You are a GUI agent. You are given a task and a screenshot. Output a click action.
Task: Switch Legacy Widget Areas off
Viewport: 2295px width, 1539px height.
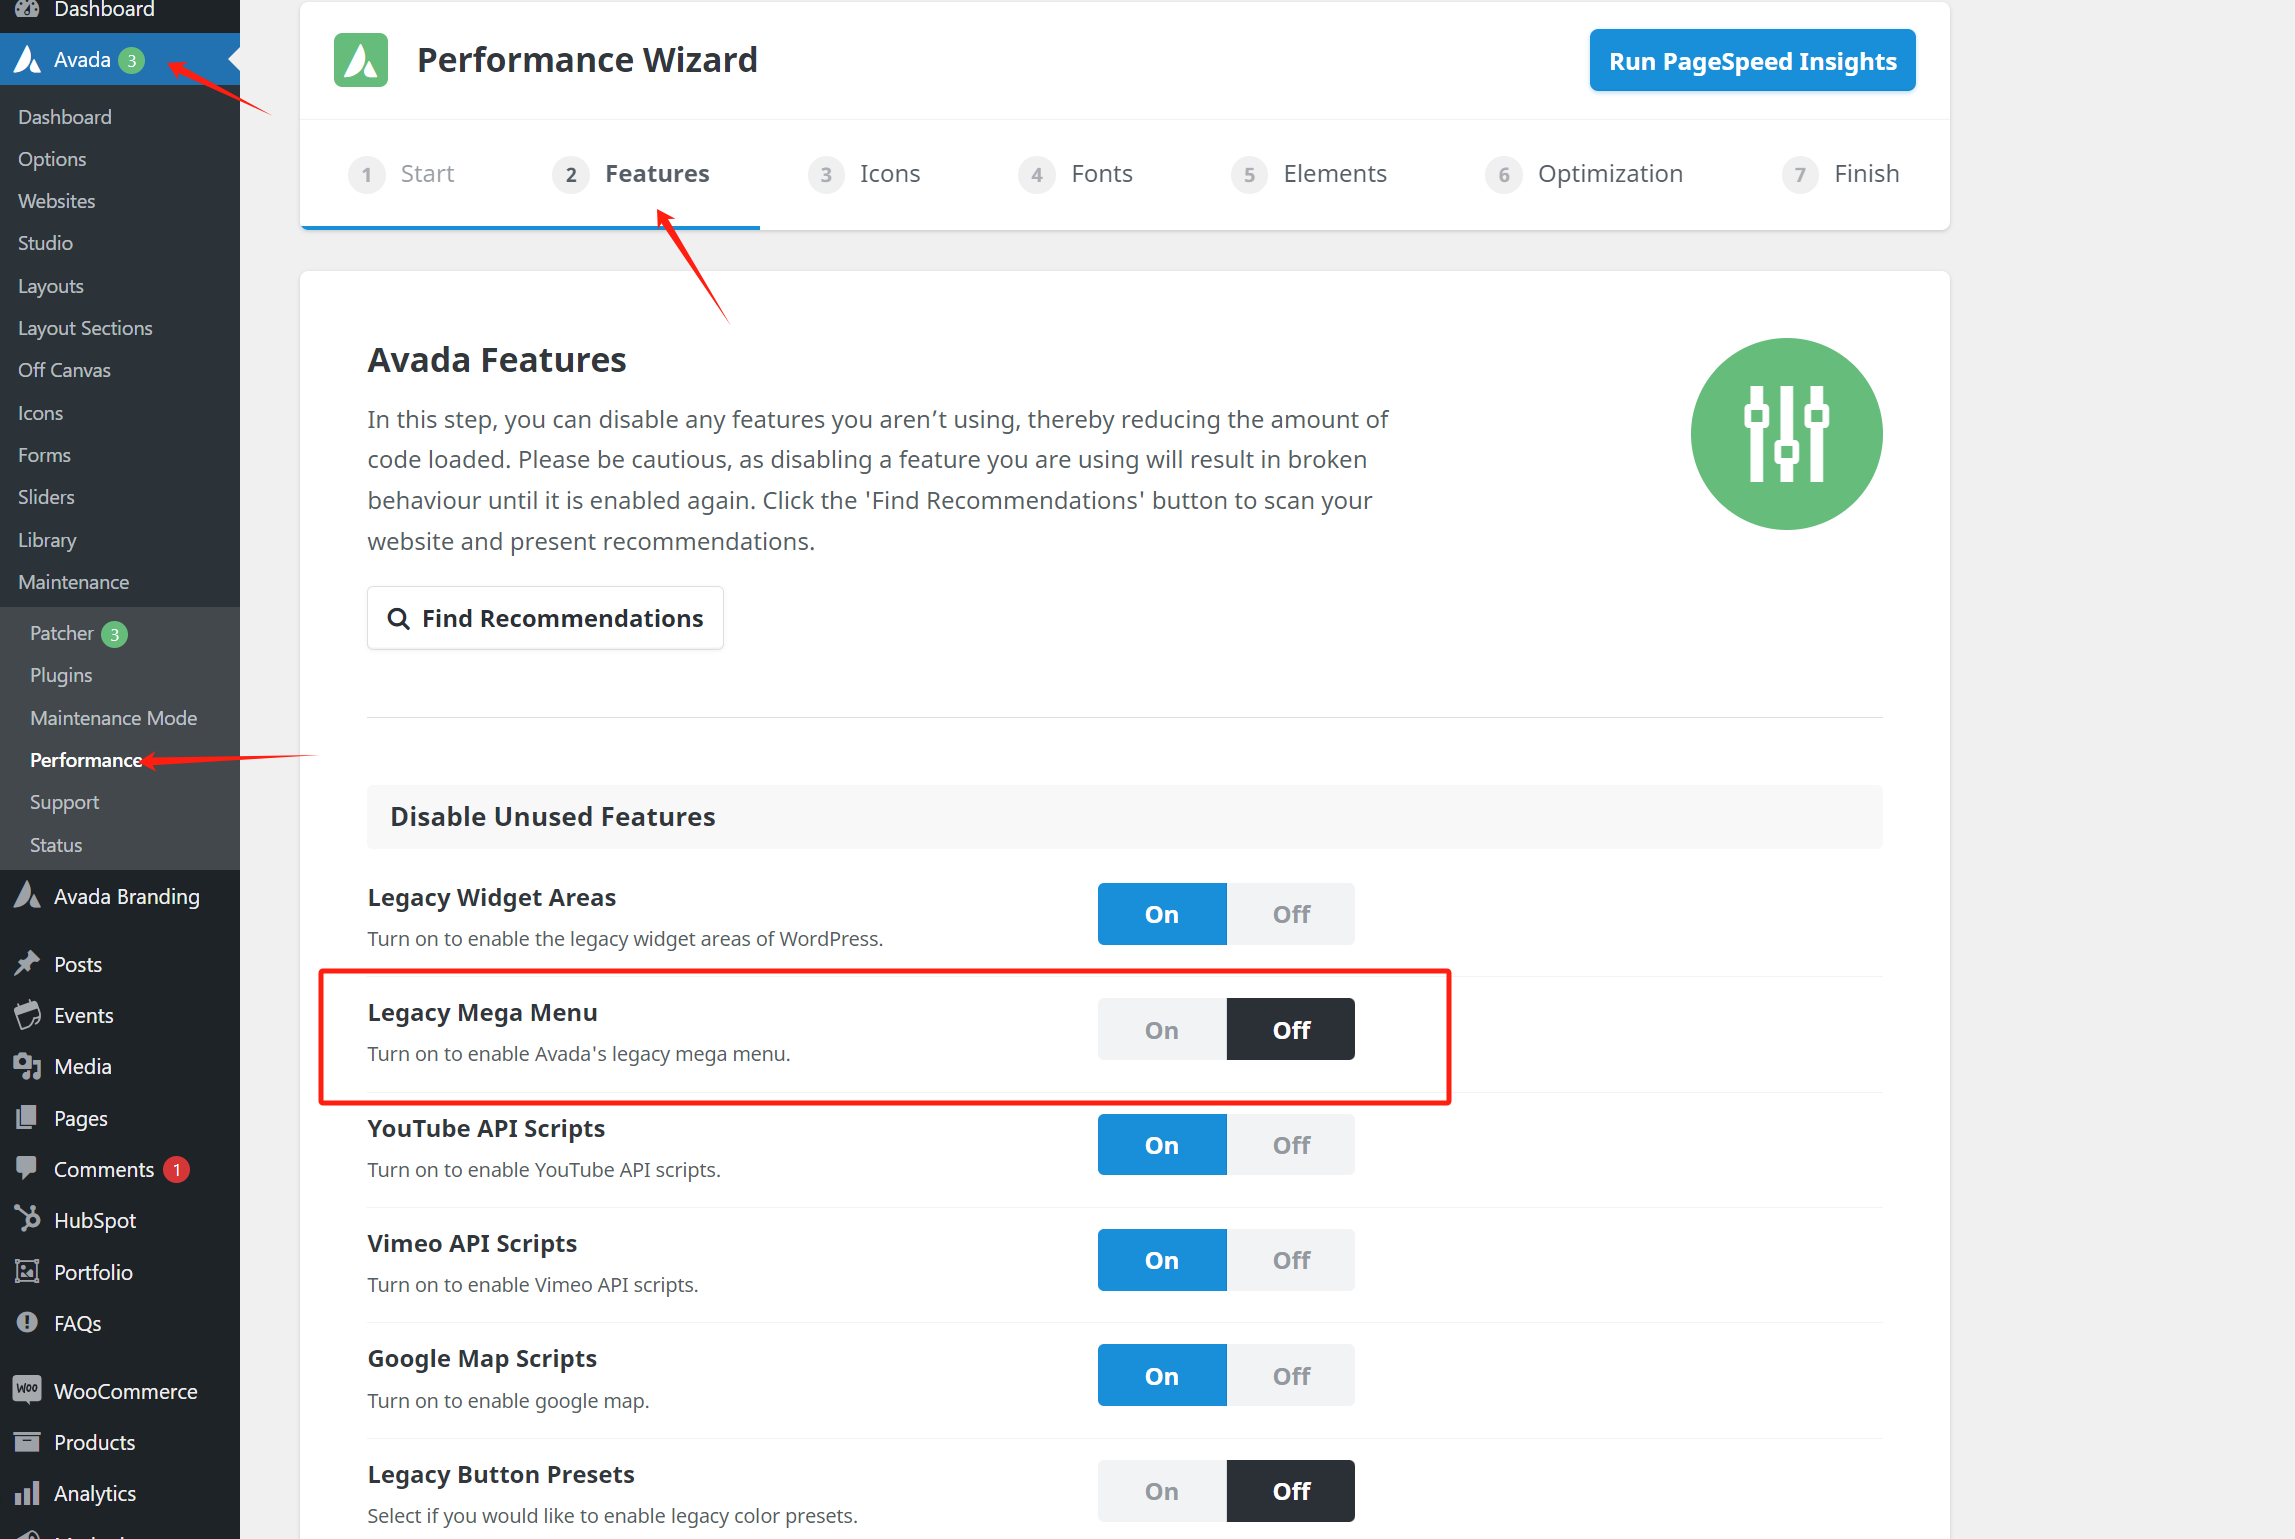pos(1290,914)
